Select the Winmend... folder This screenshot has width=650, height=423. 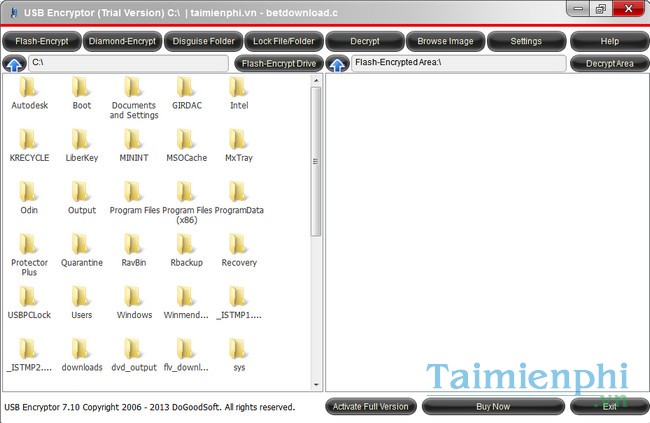pyautogui.click(x=186, y=303)
